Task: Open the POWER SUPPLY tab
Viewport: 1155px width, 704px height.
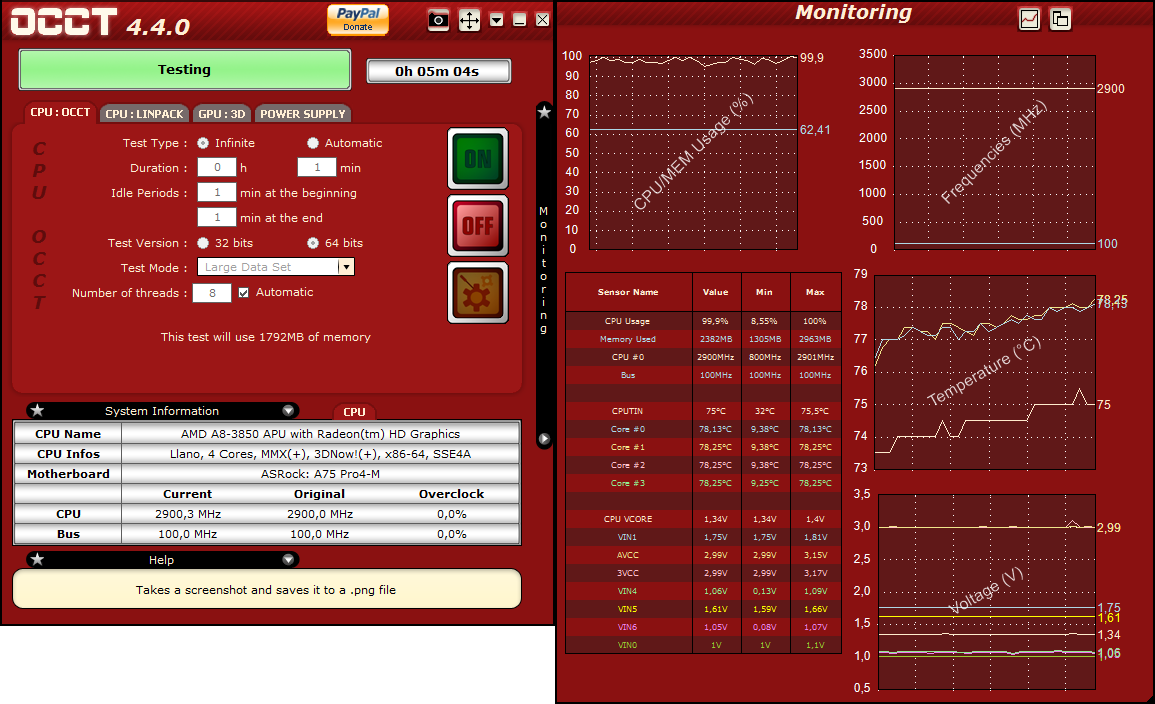Action: click(x=303, y=114)
